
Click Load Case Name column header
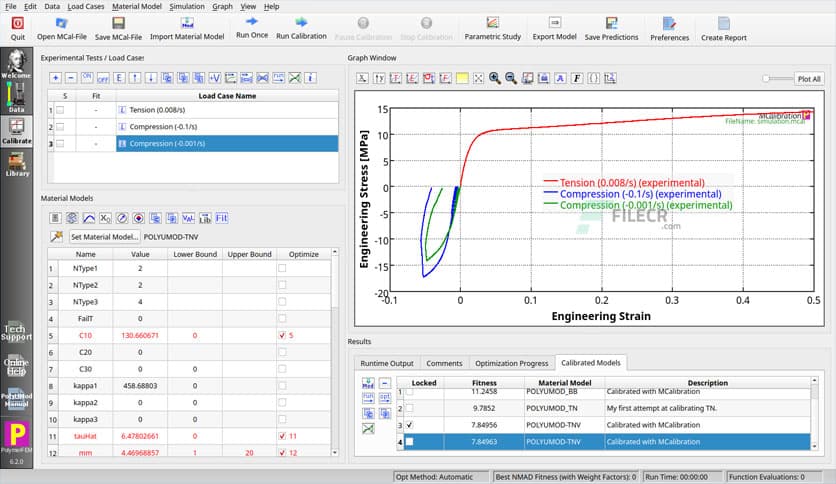tap(227, 96)
